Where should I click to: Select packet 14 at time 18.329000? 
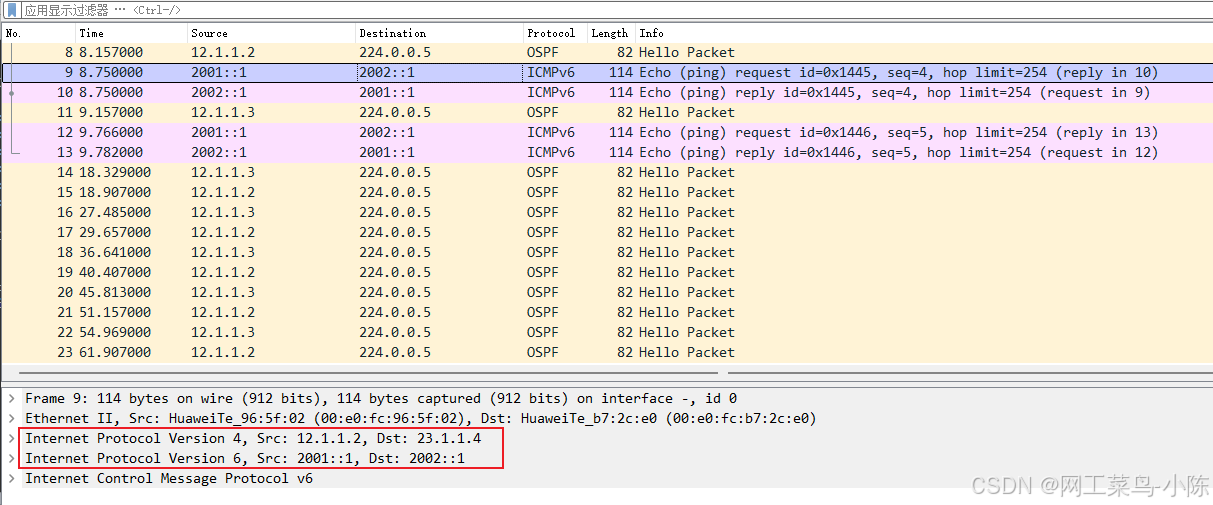(606, 172)
